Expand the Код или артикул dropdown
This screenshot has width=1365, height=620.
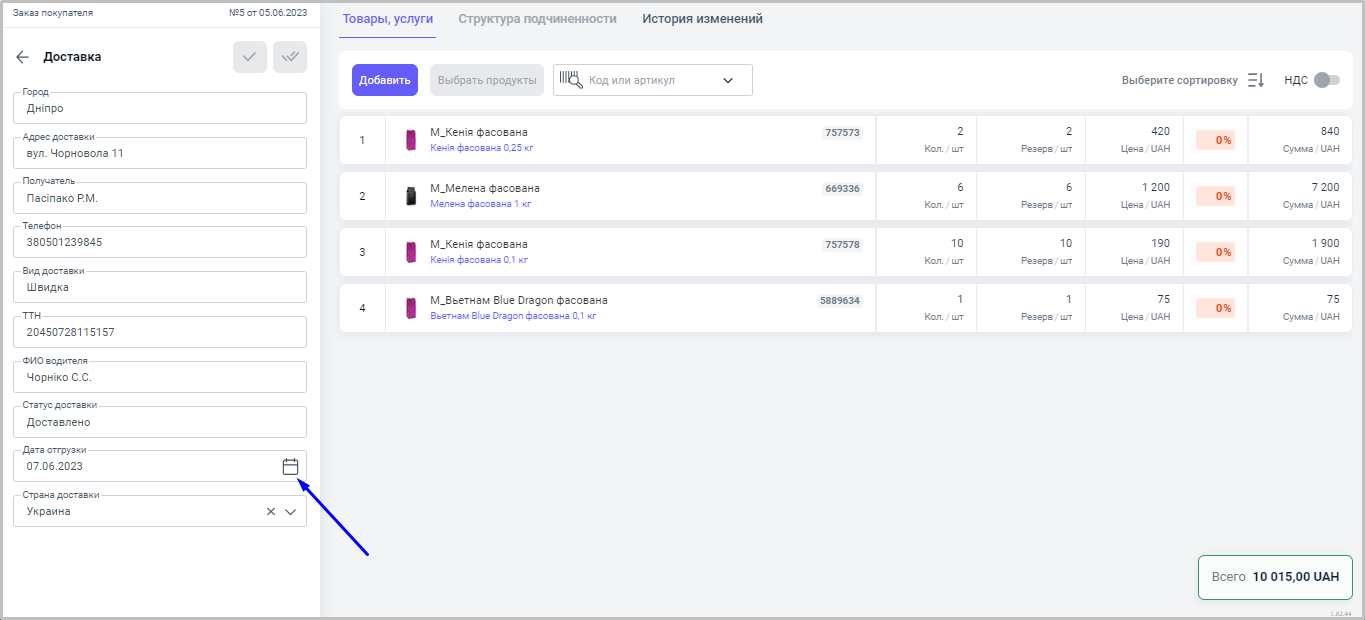point(728,80)
